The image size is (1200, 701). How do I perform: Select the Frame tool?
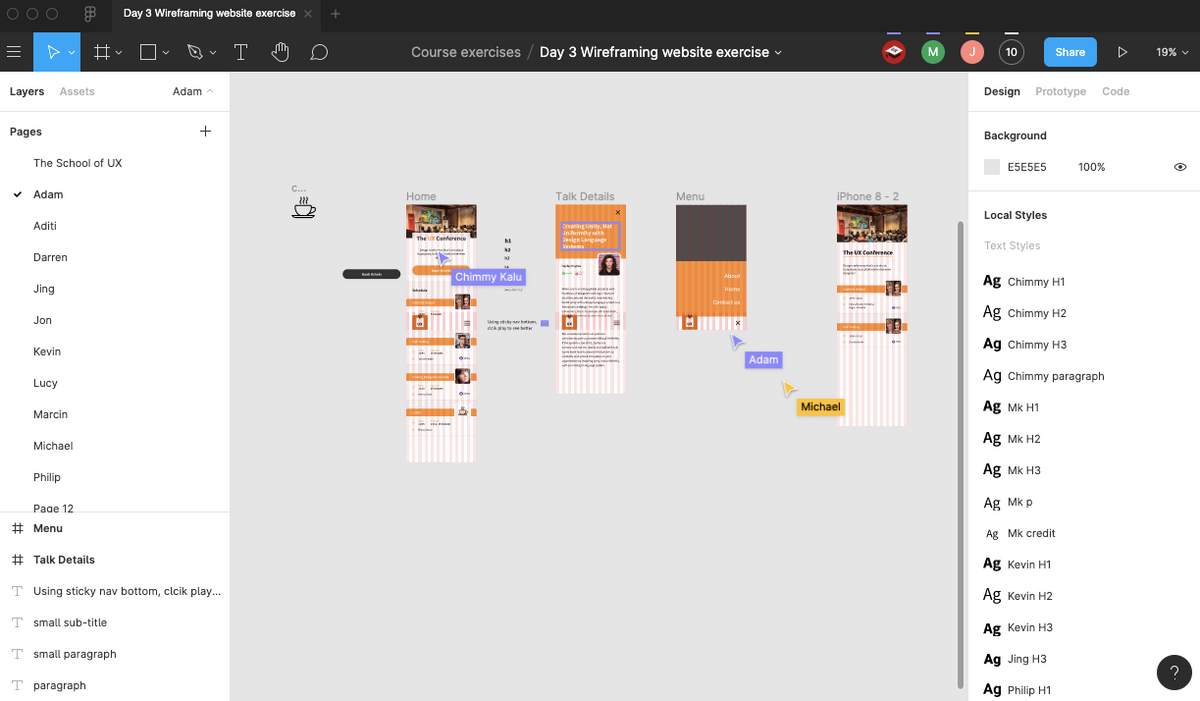pyautogui.click(x=104, y=51)
